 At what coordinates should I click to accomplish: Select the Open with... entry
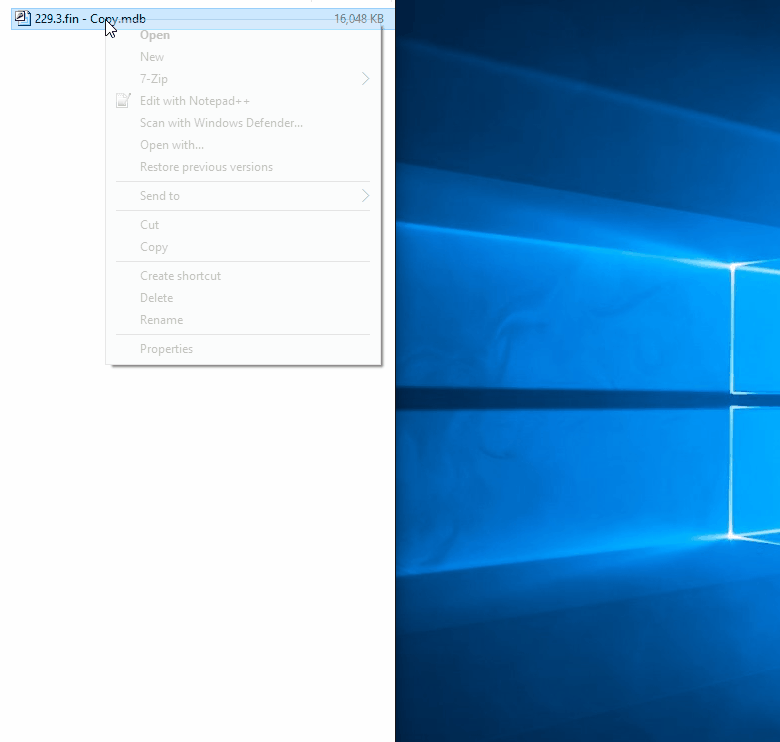tap(172, 145)
